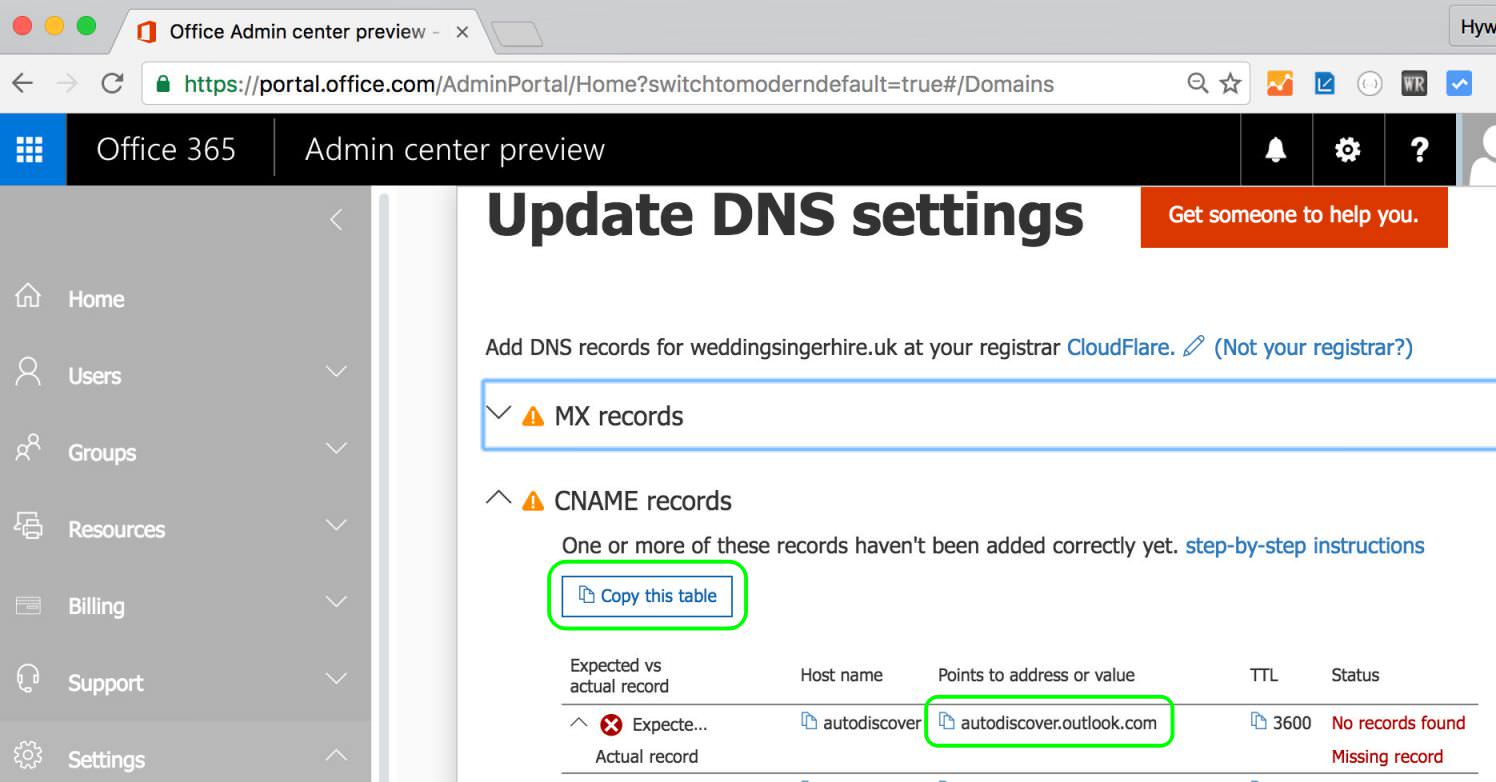This screenshot has height=782, width=1496.
Task: Close the Office Admin center preview tab
Action: pos(462,32)
